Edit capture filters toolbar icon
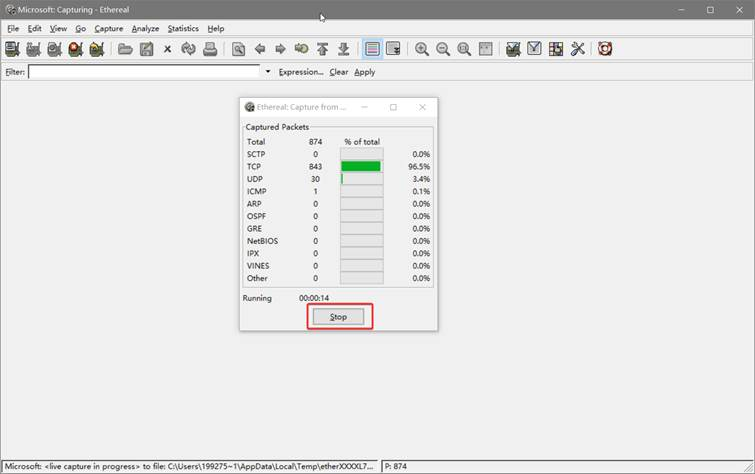This screenshot has height=474, width=755. click(513, 49)
